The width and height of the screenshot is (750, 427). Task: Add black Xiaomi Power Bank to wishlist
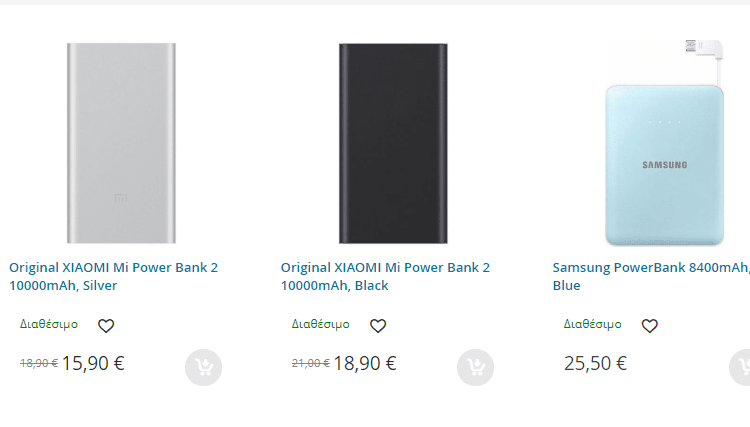click(378, 326)
